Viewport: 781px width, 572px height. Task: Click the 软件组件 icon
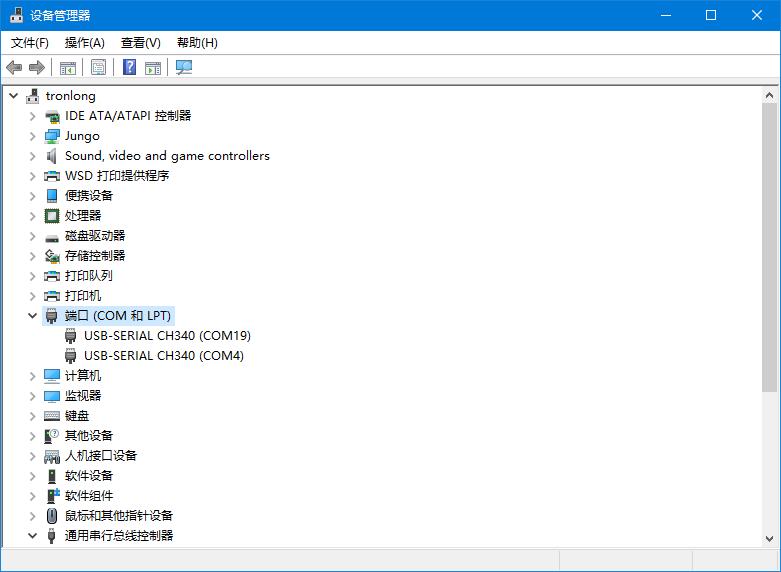pyautogui.click(x=52, y=496)
